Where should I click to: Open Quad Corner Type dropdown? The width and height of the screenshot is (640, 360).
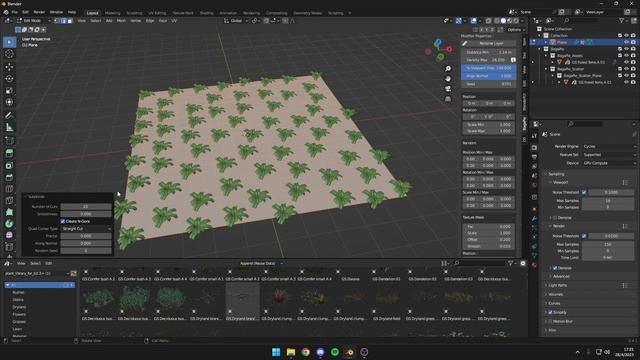(x=86, y=229)
